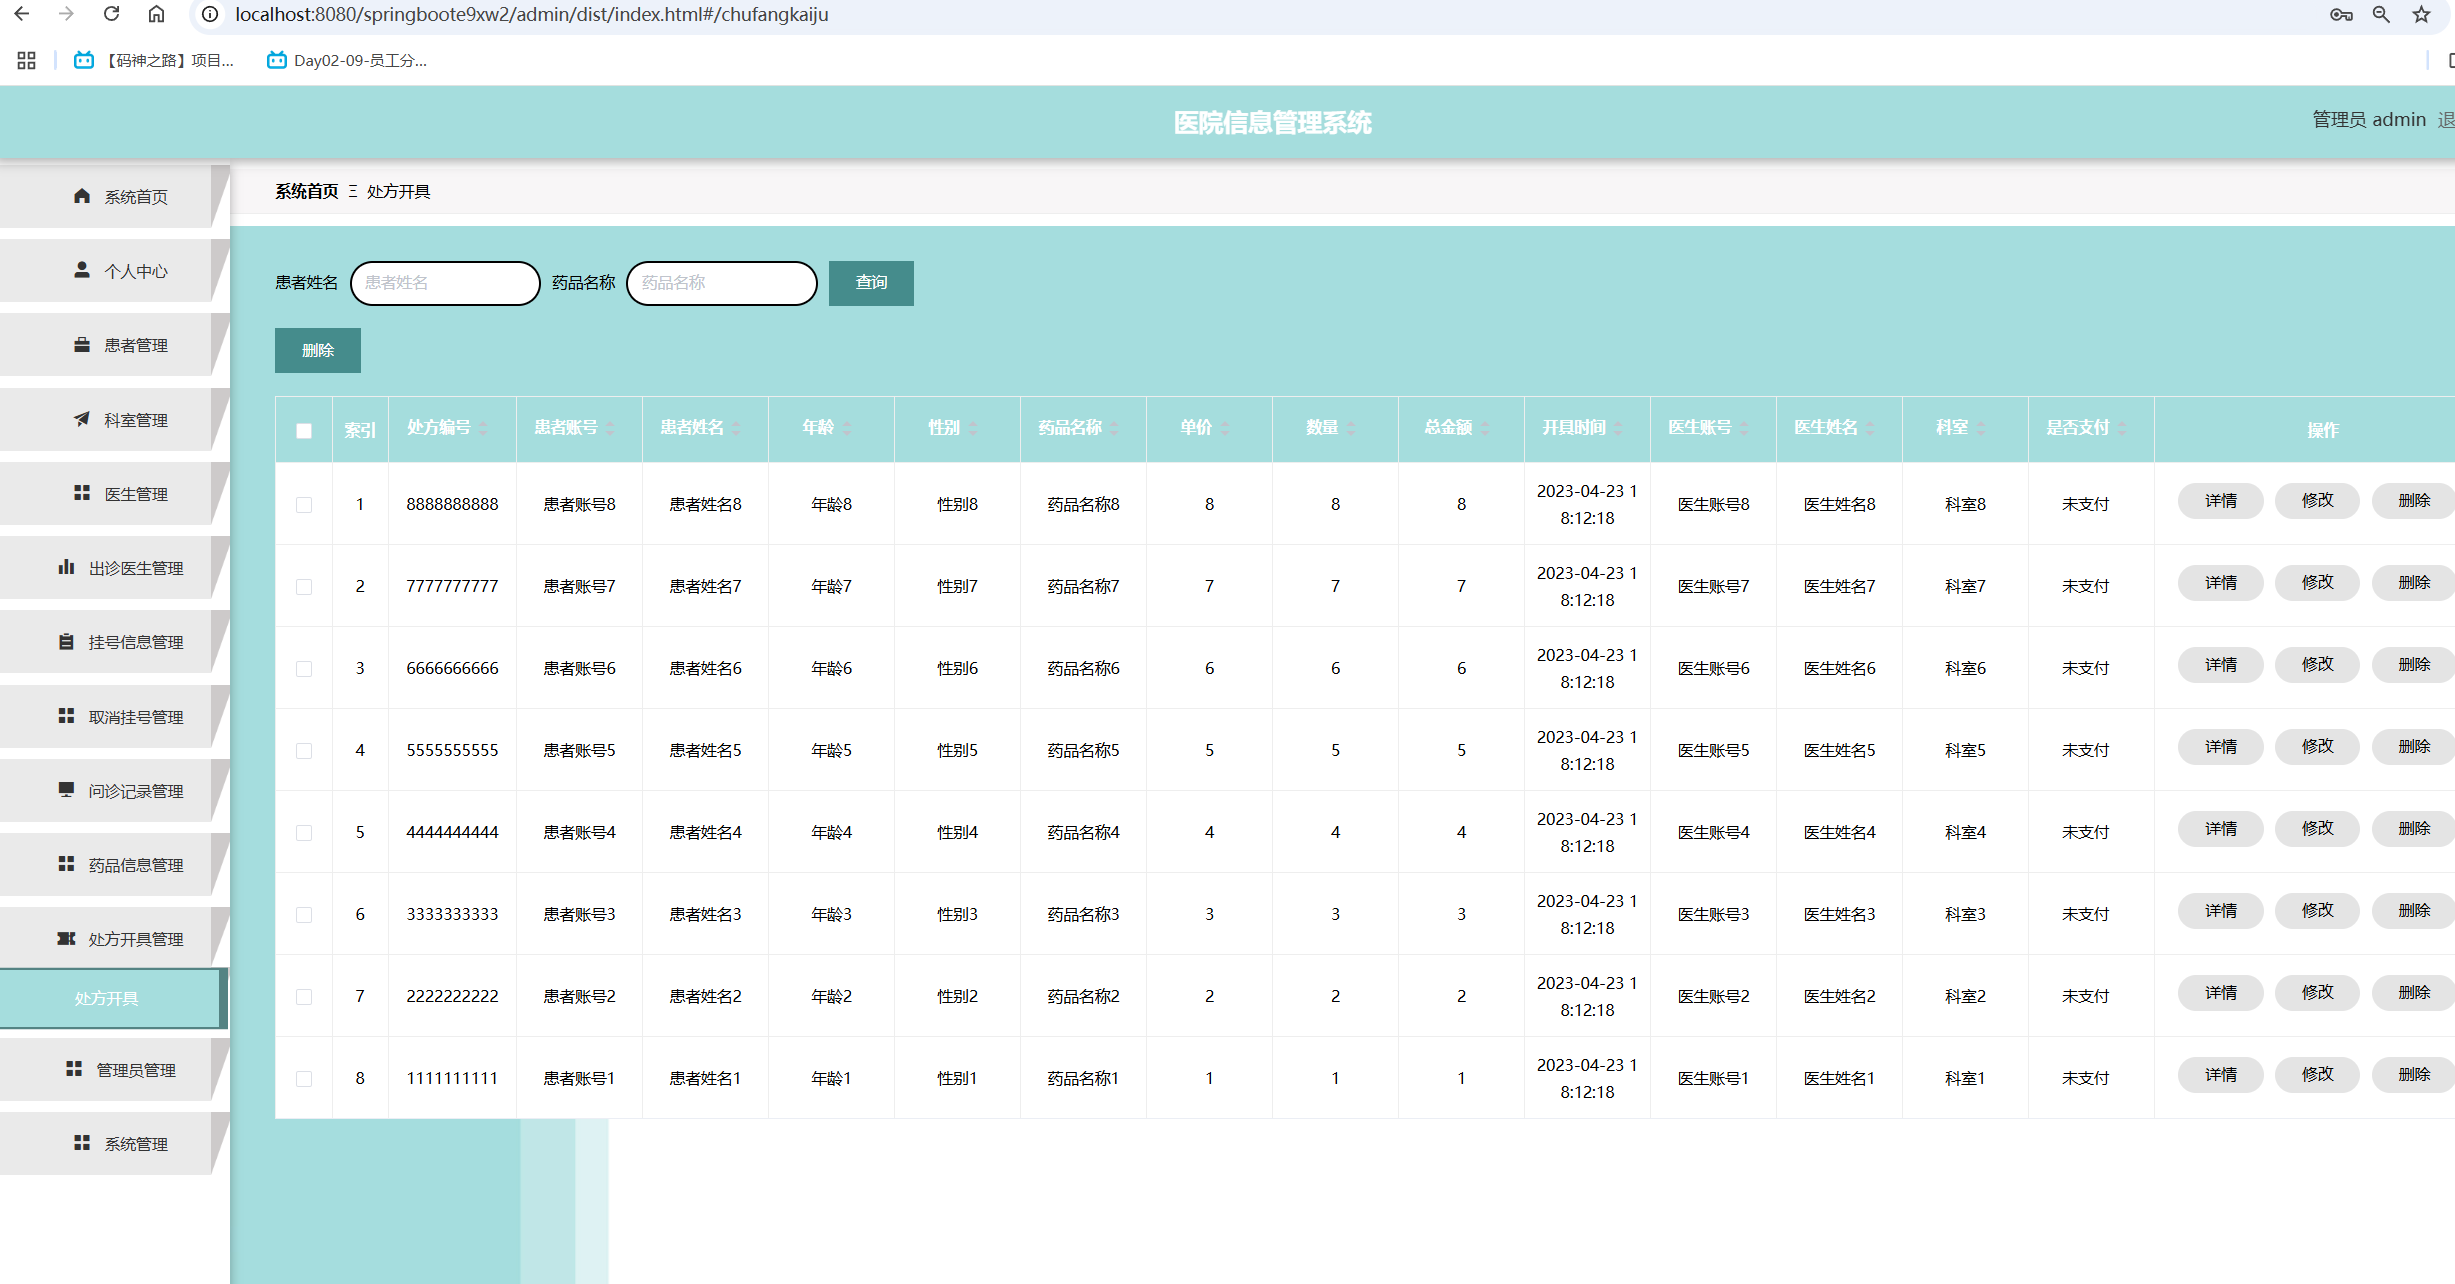The image size is (2455, 1284).
Task: Sort by the 单价 column arrows
Action: (1225, 429)
